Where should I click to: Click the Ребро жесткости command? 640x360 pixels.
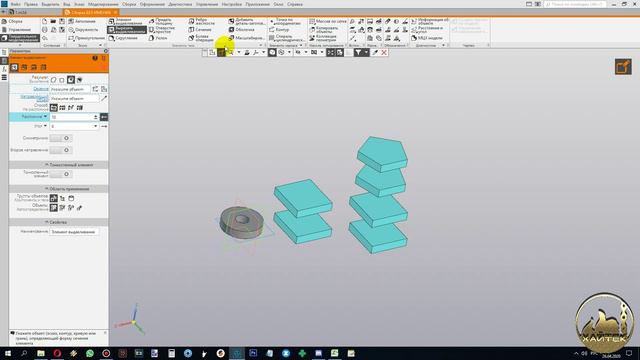(201, 21)
